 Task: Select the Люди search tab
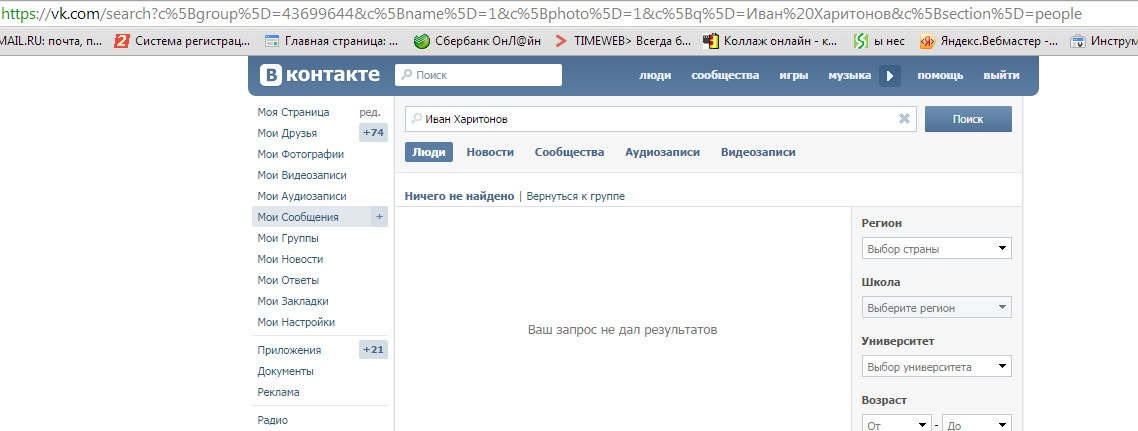(429, 152)
